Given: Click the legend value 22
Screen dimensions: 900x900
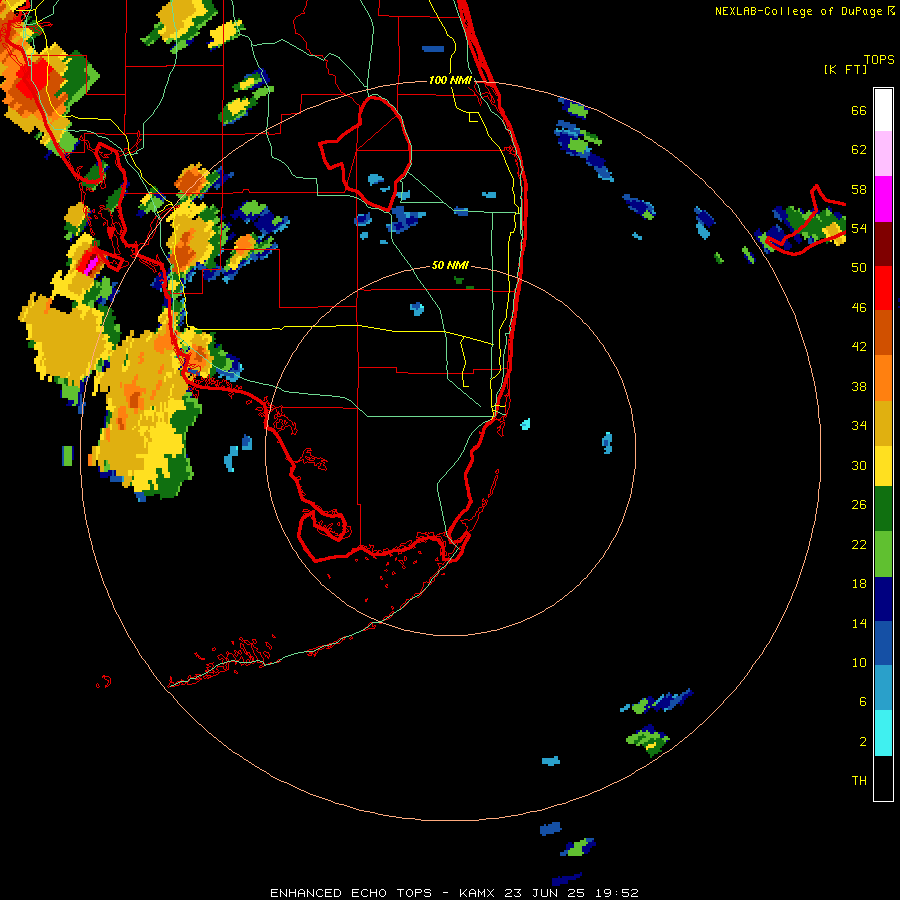Looking at the screenshot, I should pyautogui.click(x=859, y=544).
